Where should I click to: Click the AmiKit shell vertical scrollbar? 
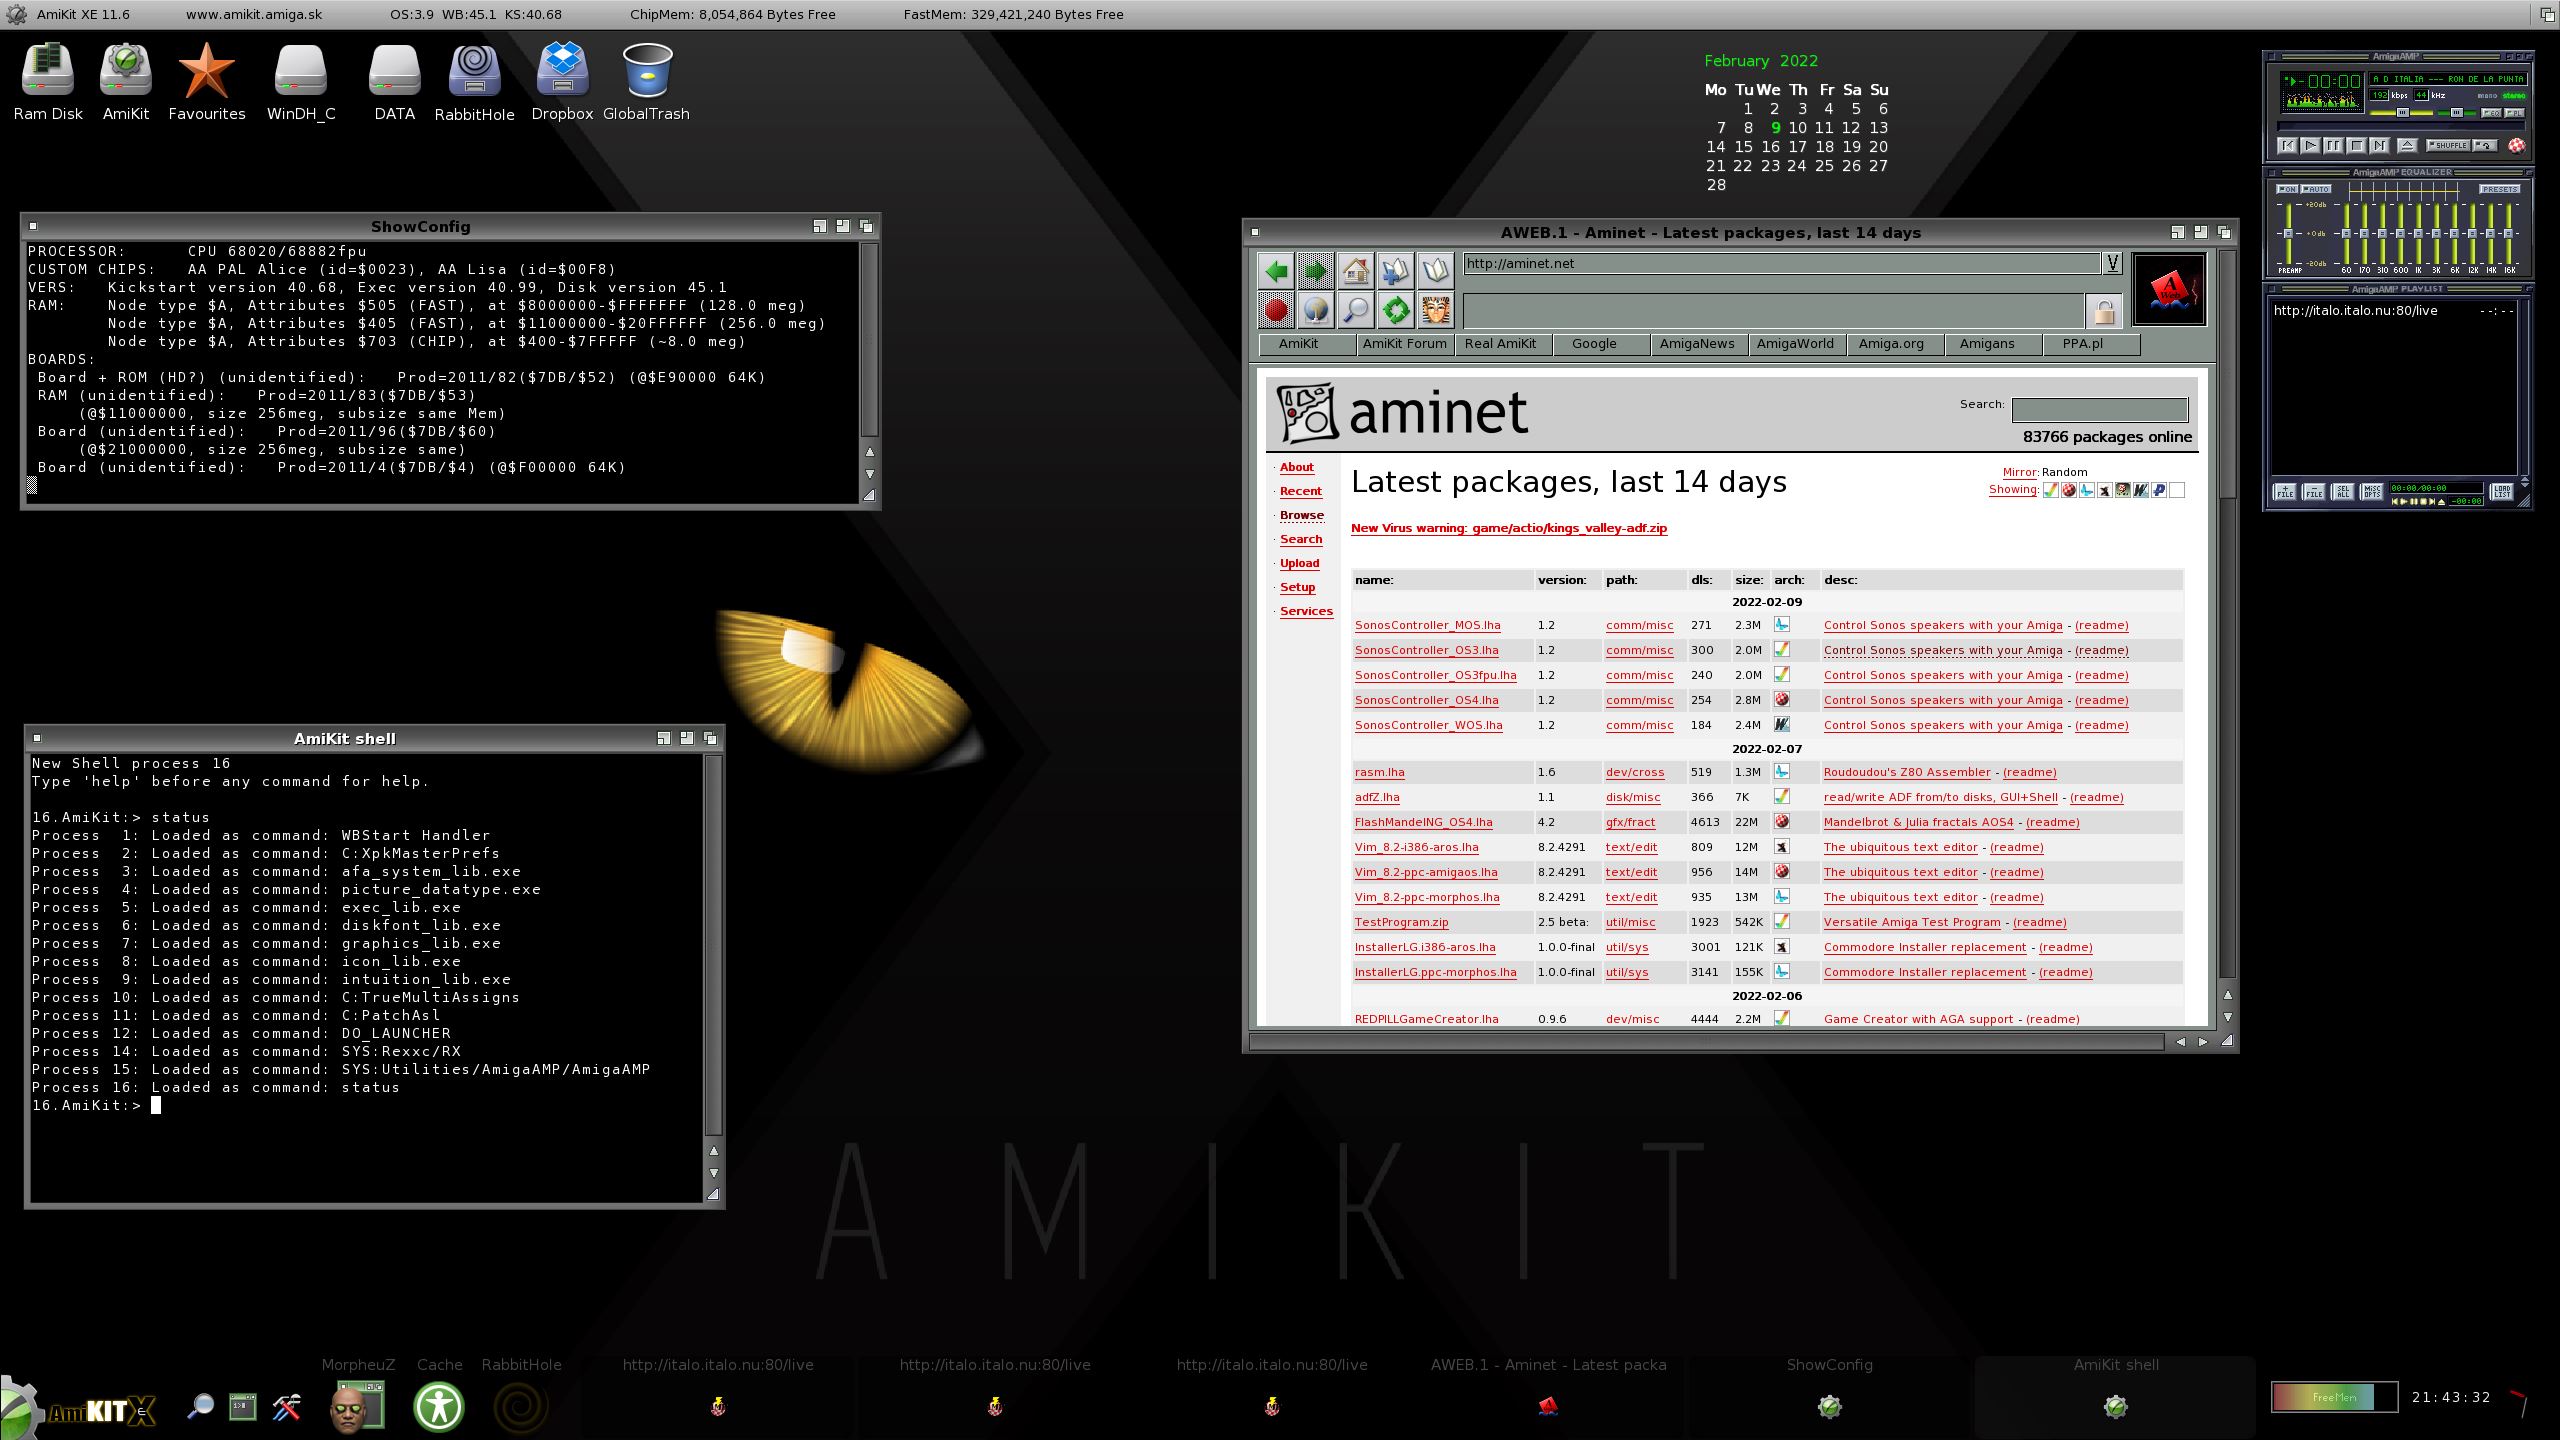(x=713, y=945)
